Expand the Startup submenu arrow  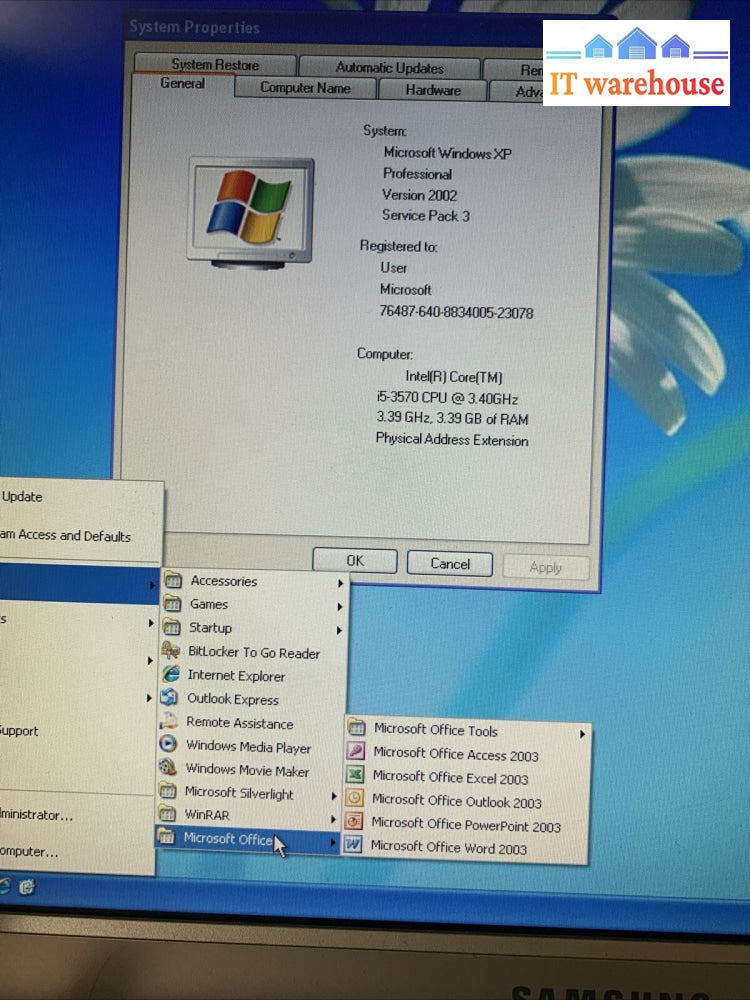(339, 630)
